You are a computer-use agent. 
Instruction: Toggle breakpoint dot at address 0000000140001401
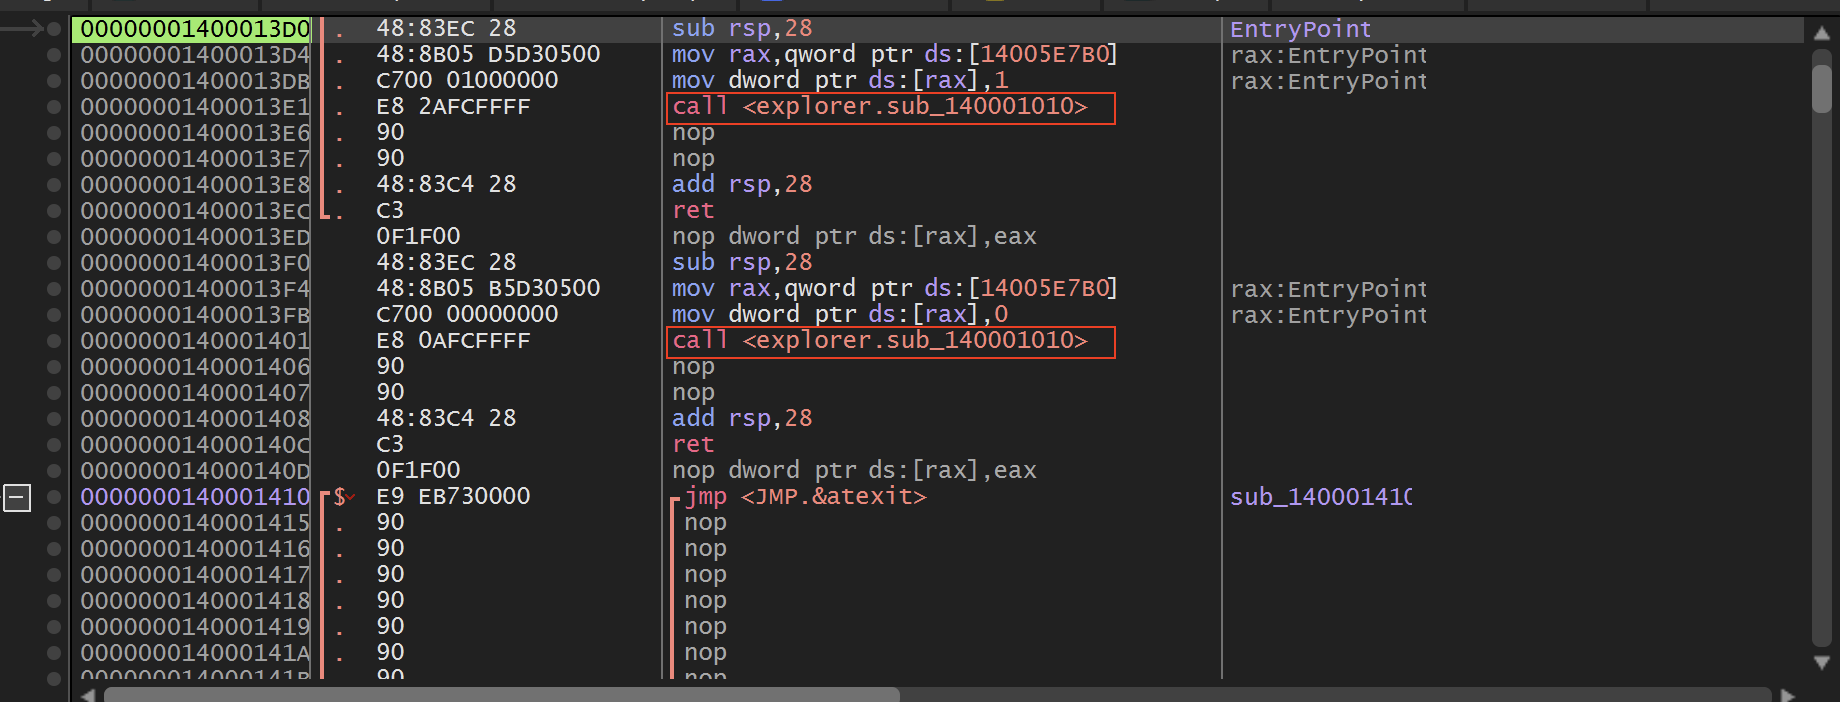(54, 341)
